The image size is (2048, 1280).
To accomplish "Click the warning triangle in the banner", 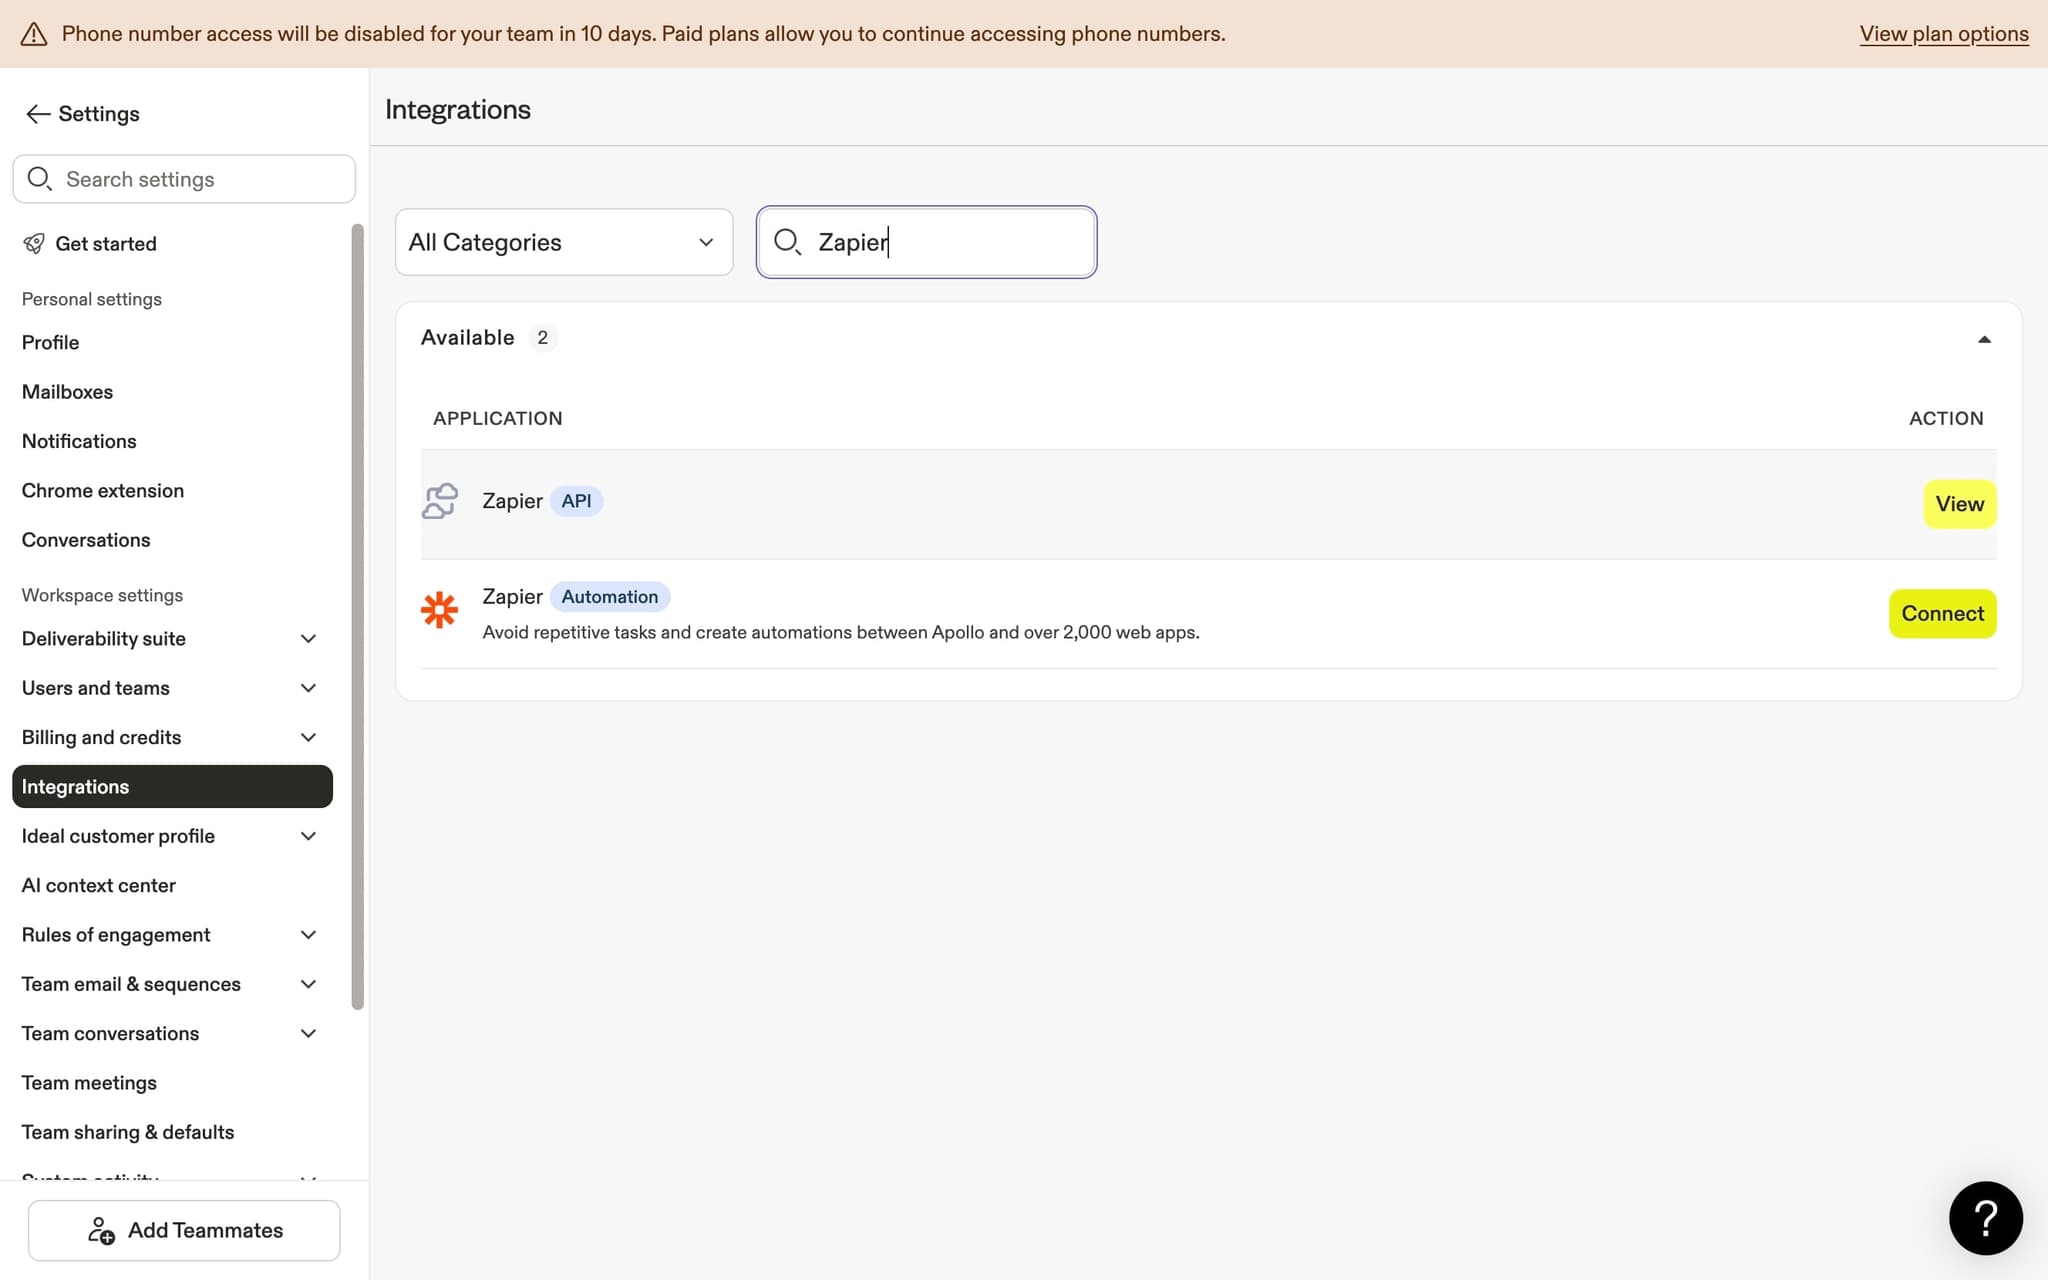I will pos(34,33).
